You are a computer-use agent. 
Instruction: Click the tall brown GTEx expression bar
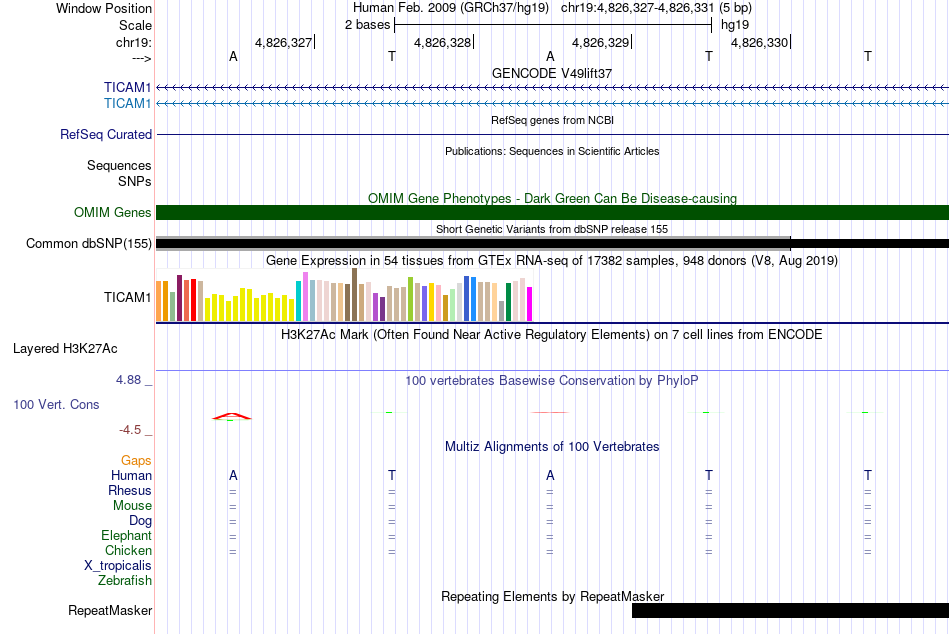tap(354, 295)
